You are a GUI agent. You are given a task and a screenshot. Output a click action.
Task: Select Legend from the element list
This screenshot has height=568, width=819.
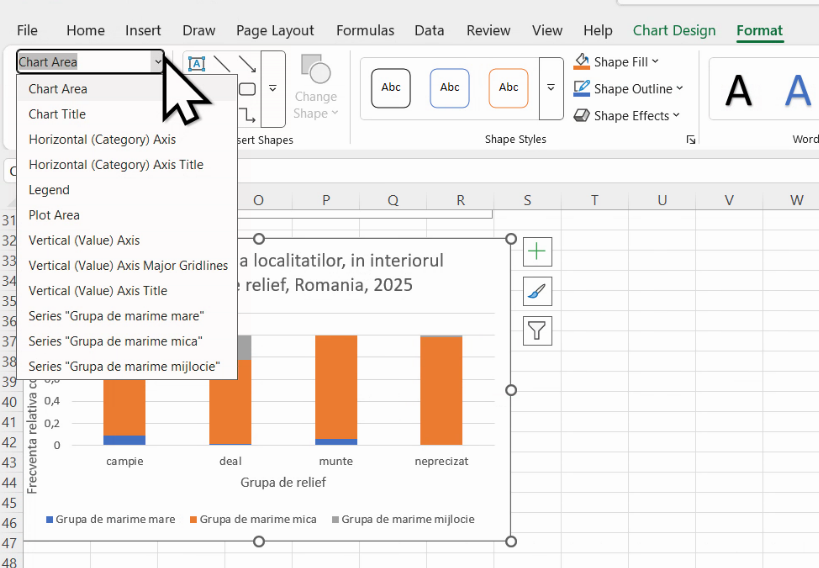point(49,190)
